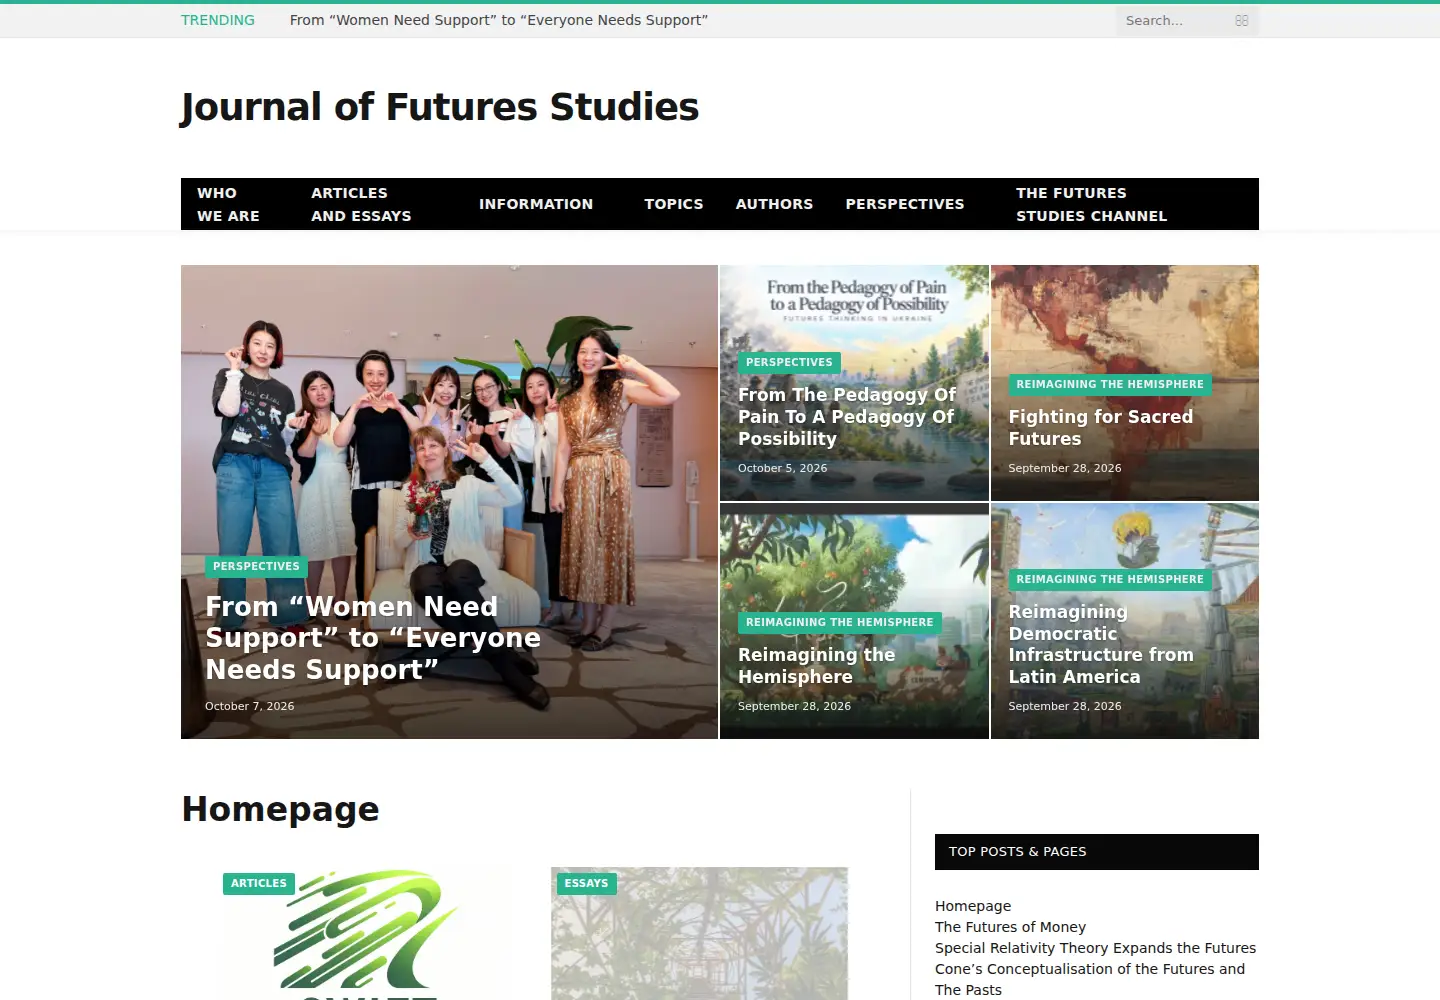
Task: Open The Futures Studies Channel menu
Action: [x=1091, y=204]
